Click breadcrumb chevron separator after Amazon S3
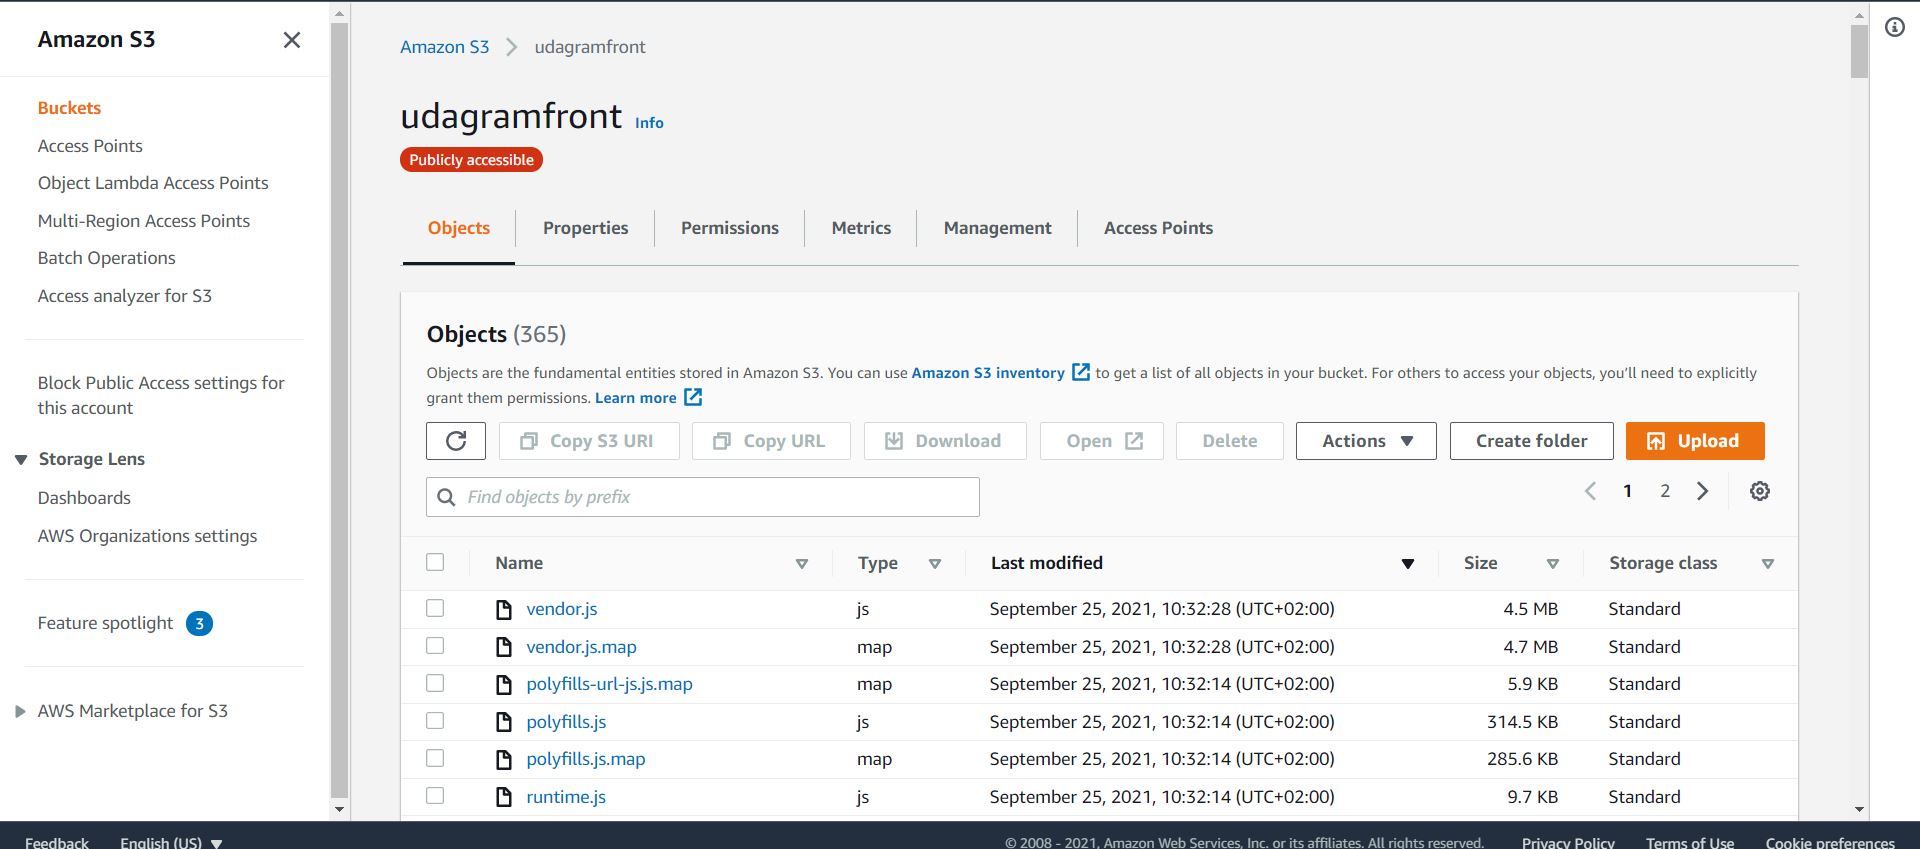This screenshot has height=849, width=1920. pyautogui.click(x=511, y=47)
